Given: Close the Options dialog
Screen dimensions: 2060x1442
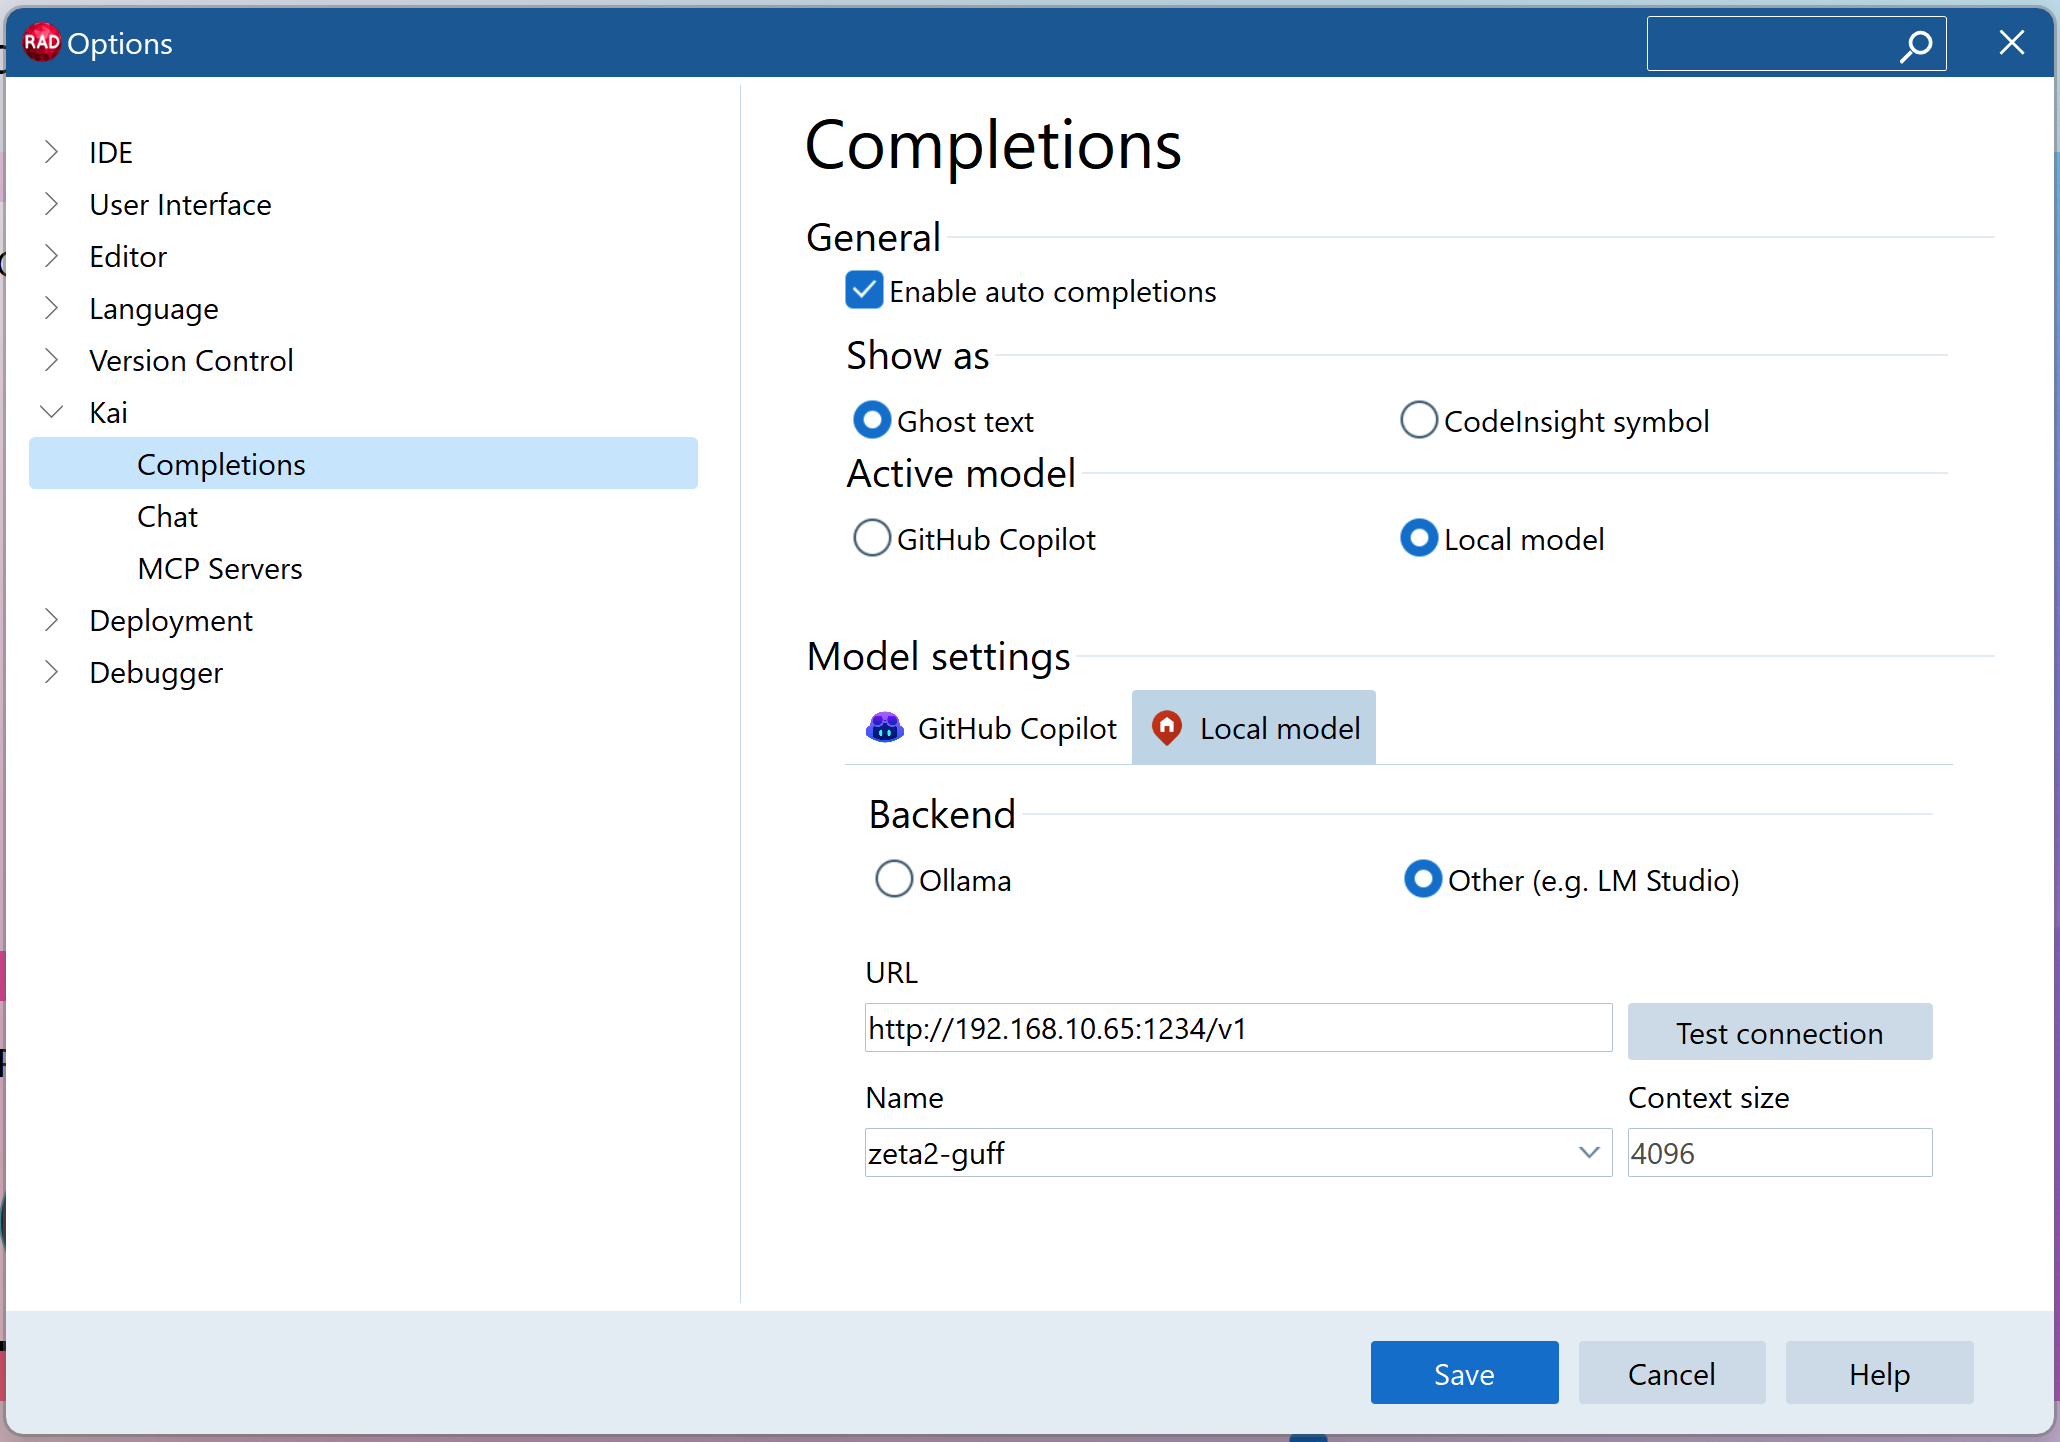Looking at the screenshot, I should pyautogui.click(x=2011, y=43).
